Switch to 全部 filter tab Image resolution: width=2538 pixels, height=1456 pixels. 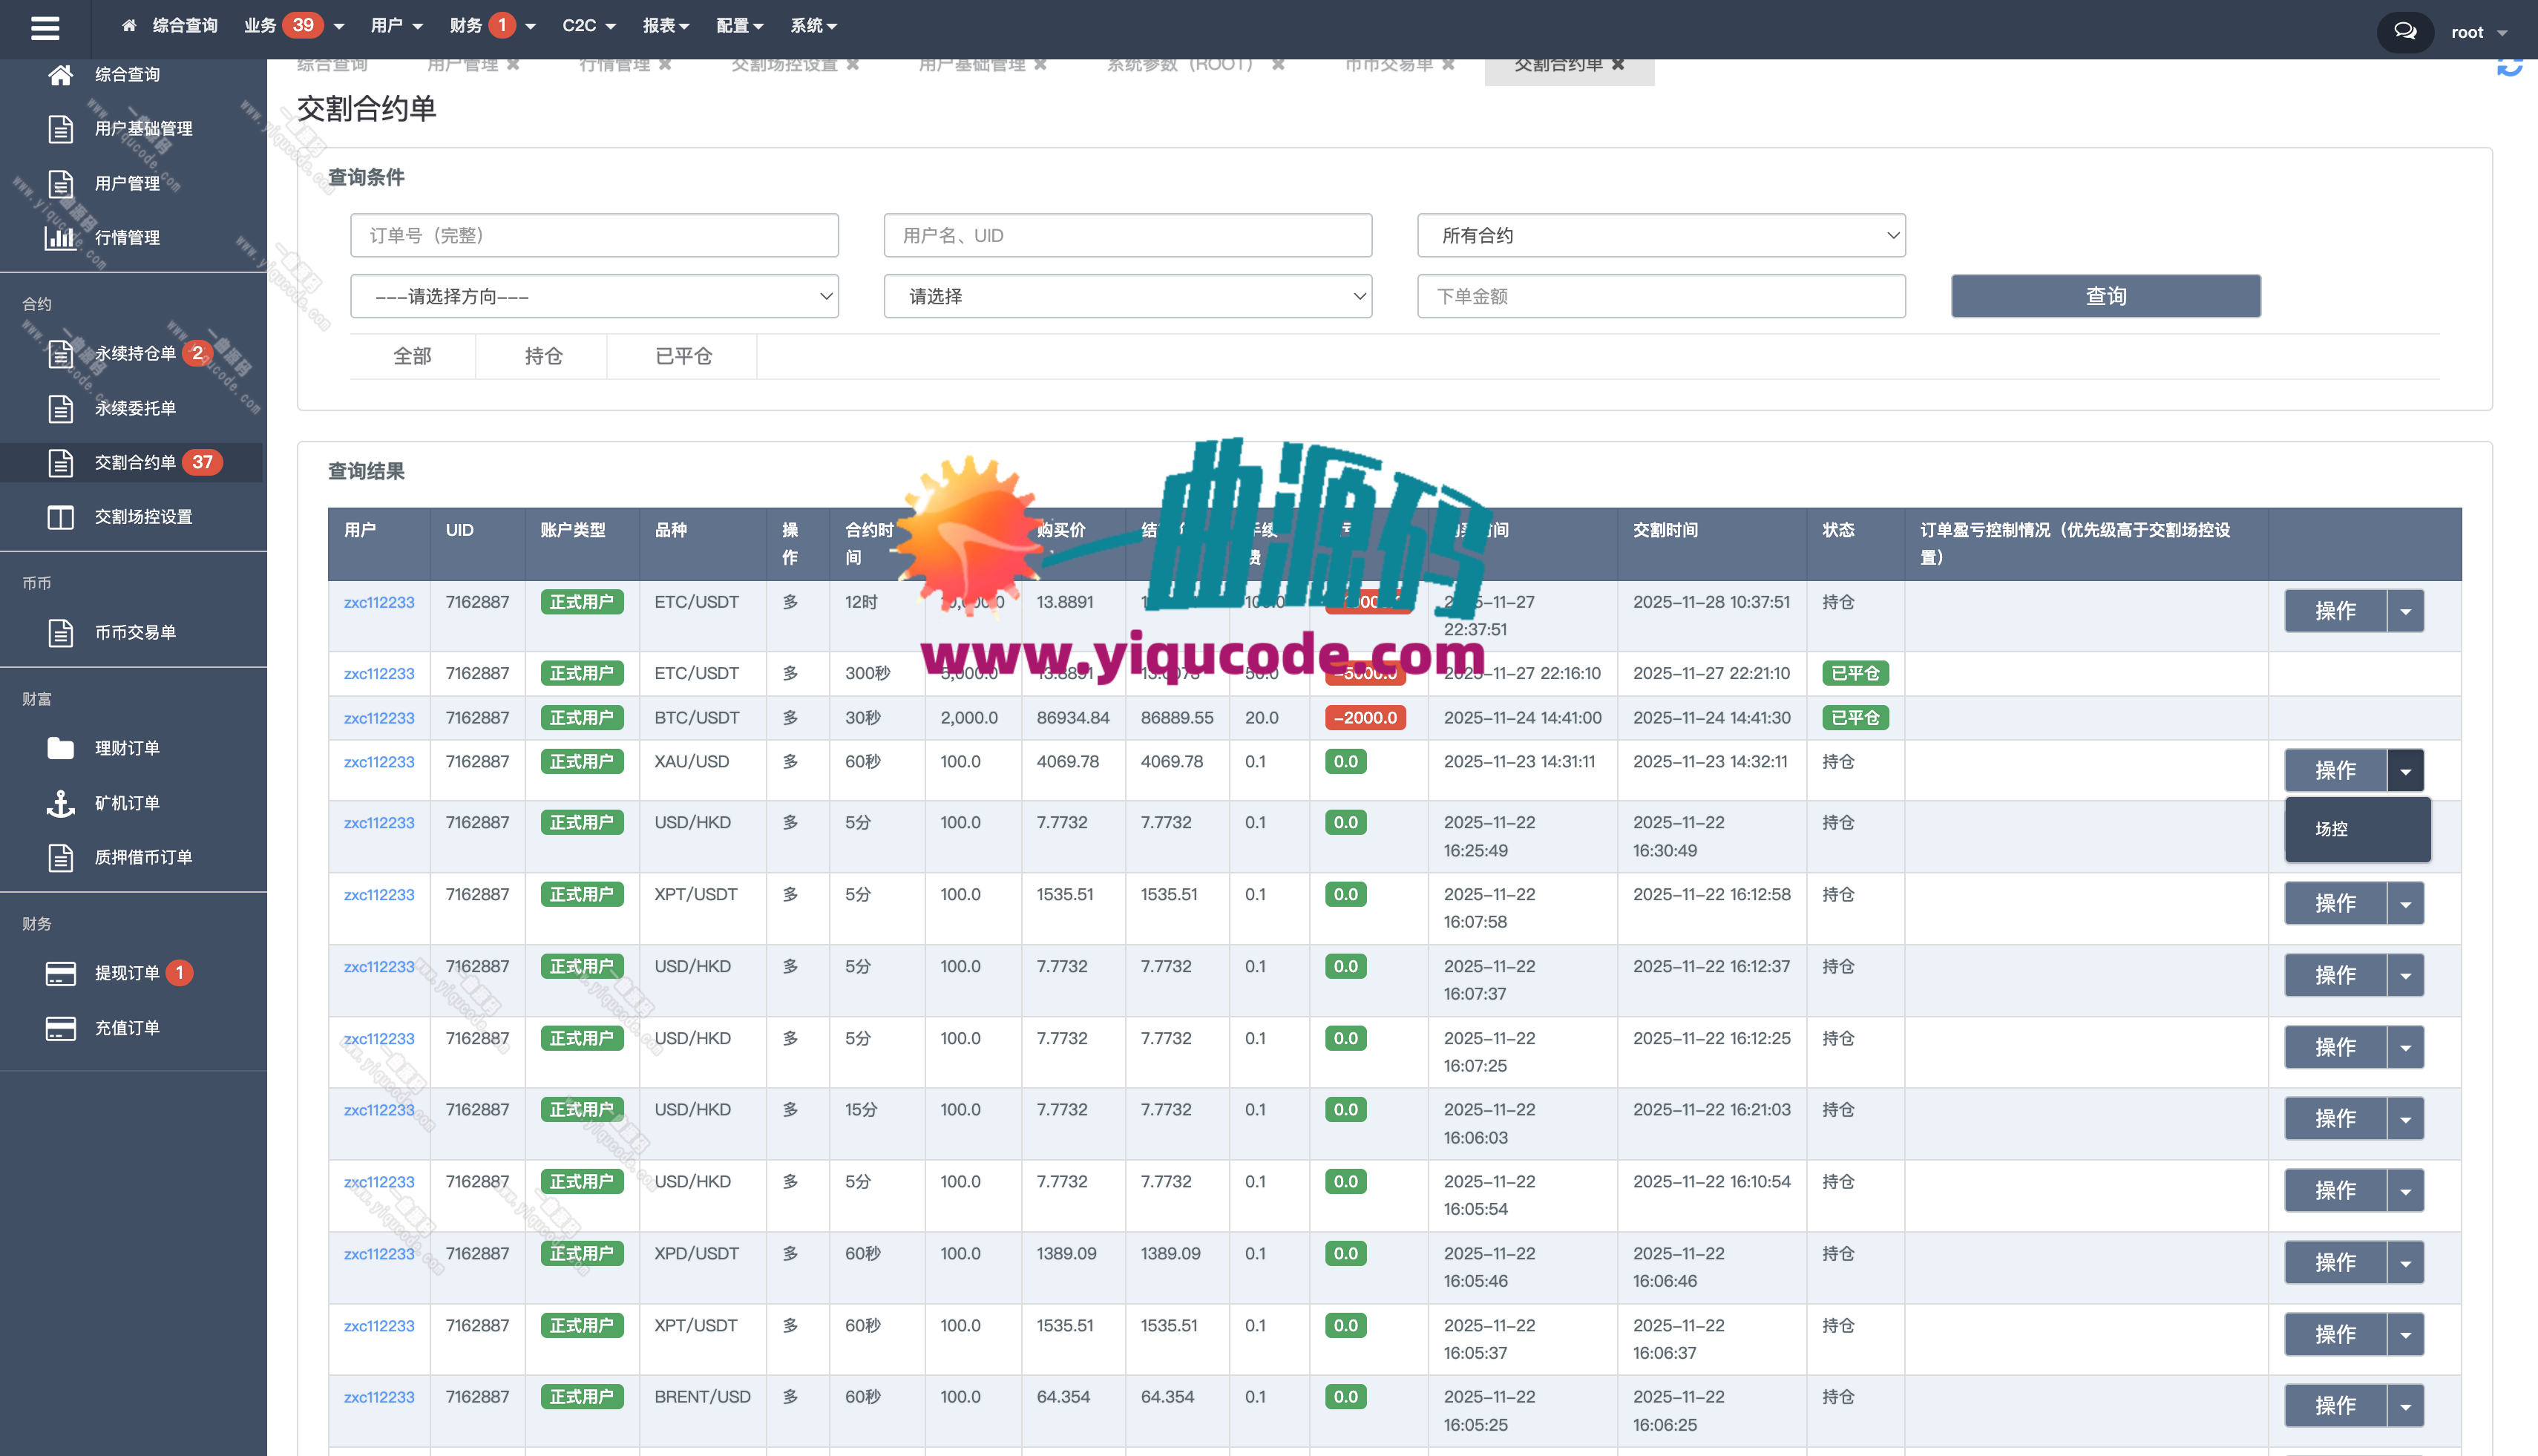(412, 356)
